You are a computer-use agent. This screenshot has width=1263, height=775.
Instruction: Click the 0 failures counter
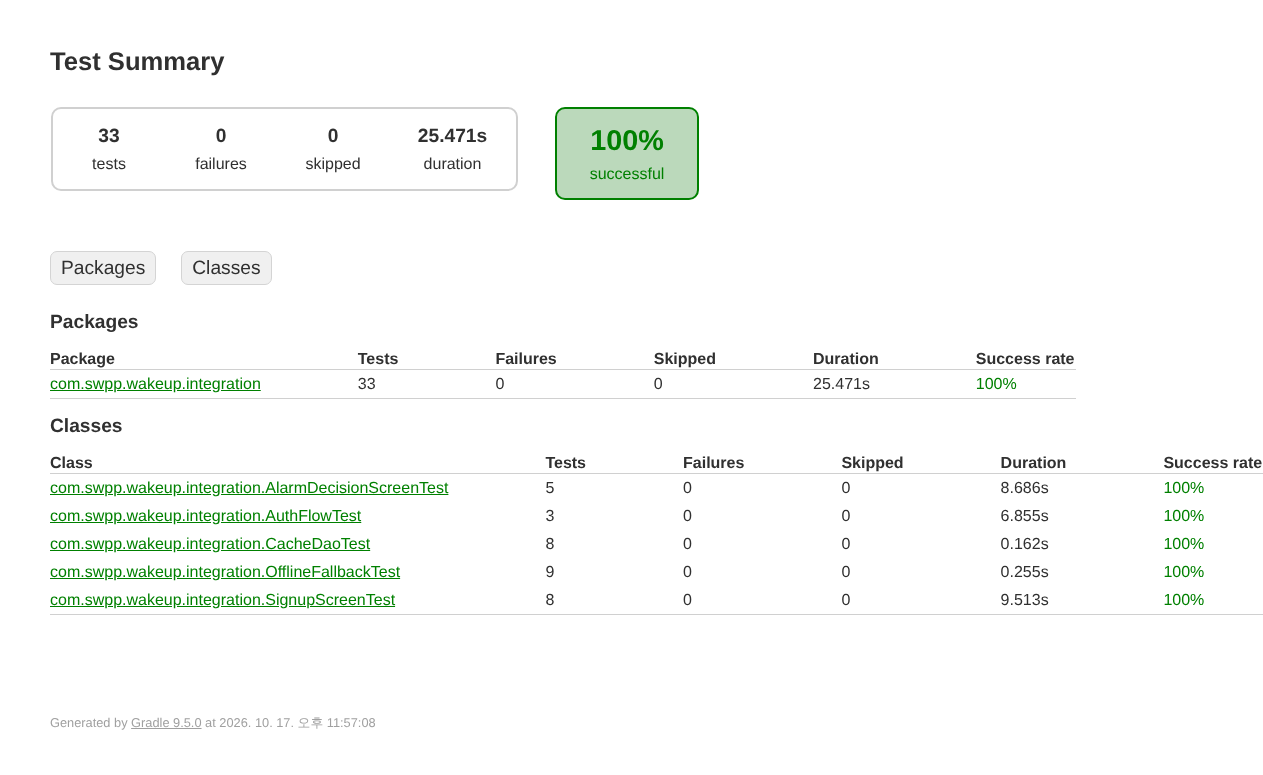(221, 149)
